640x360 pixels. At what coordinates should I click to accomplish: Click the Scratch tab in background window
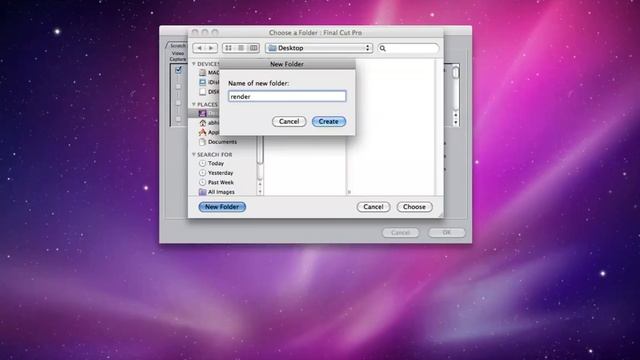click(x=177, y=45)
